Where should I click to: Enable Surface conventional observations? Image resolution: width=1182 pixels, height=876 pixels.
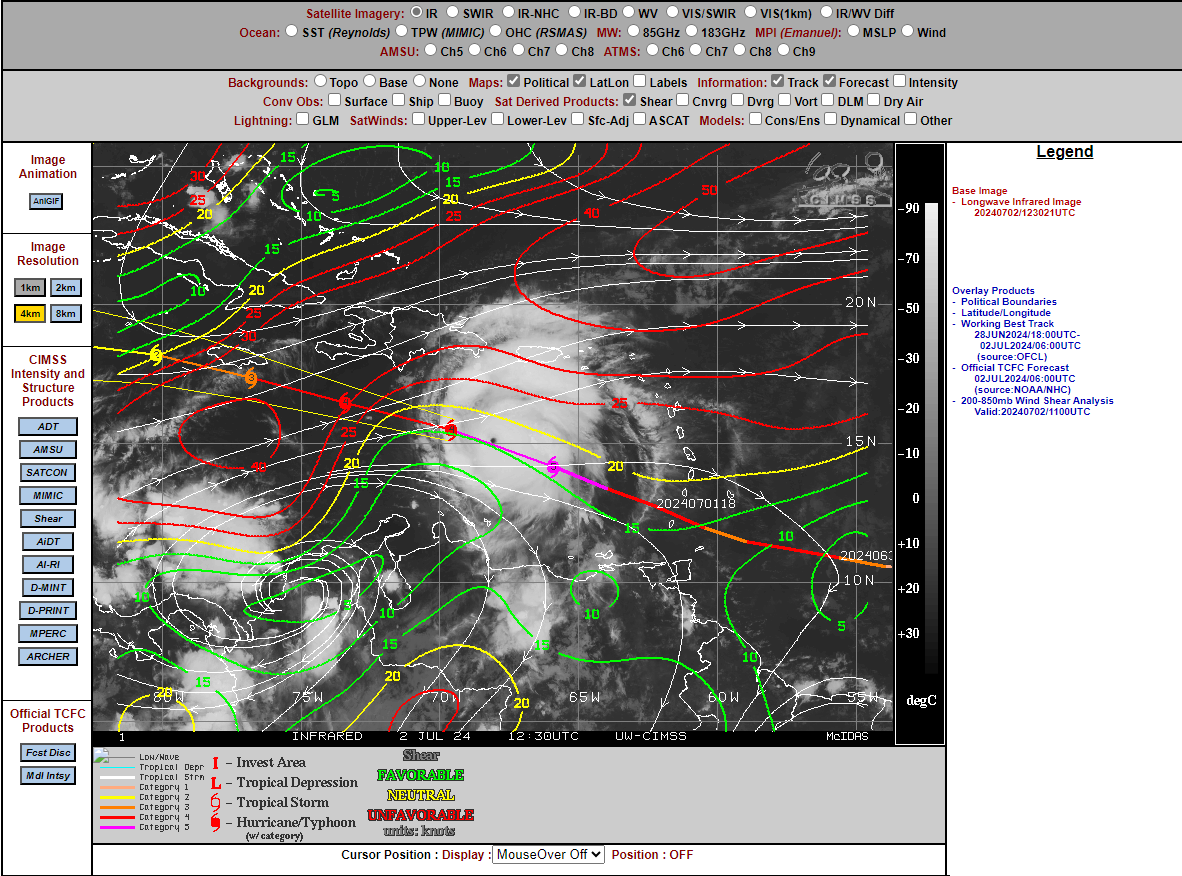coord(335,100)
